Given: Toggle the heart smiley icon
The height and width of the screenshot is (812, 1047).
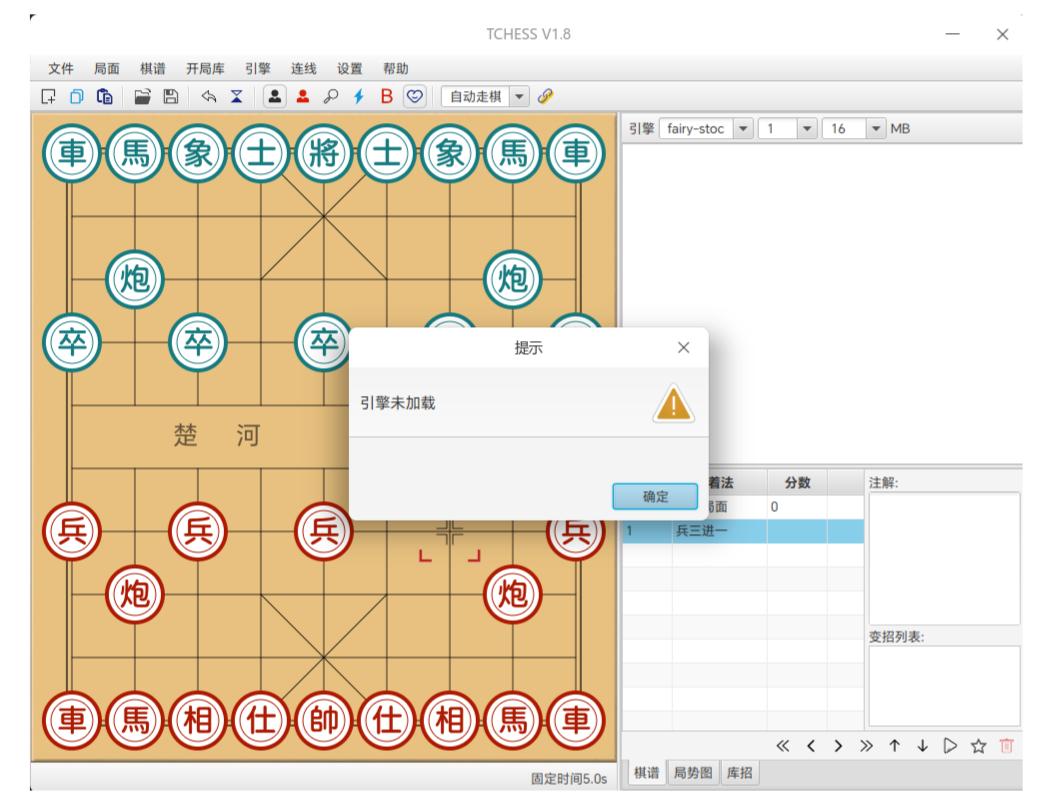Looking at the screenshot, I should click(415, 96).
